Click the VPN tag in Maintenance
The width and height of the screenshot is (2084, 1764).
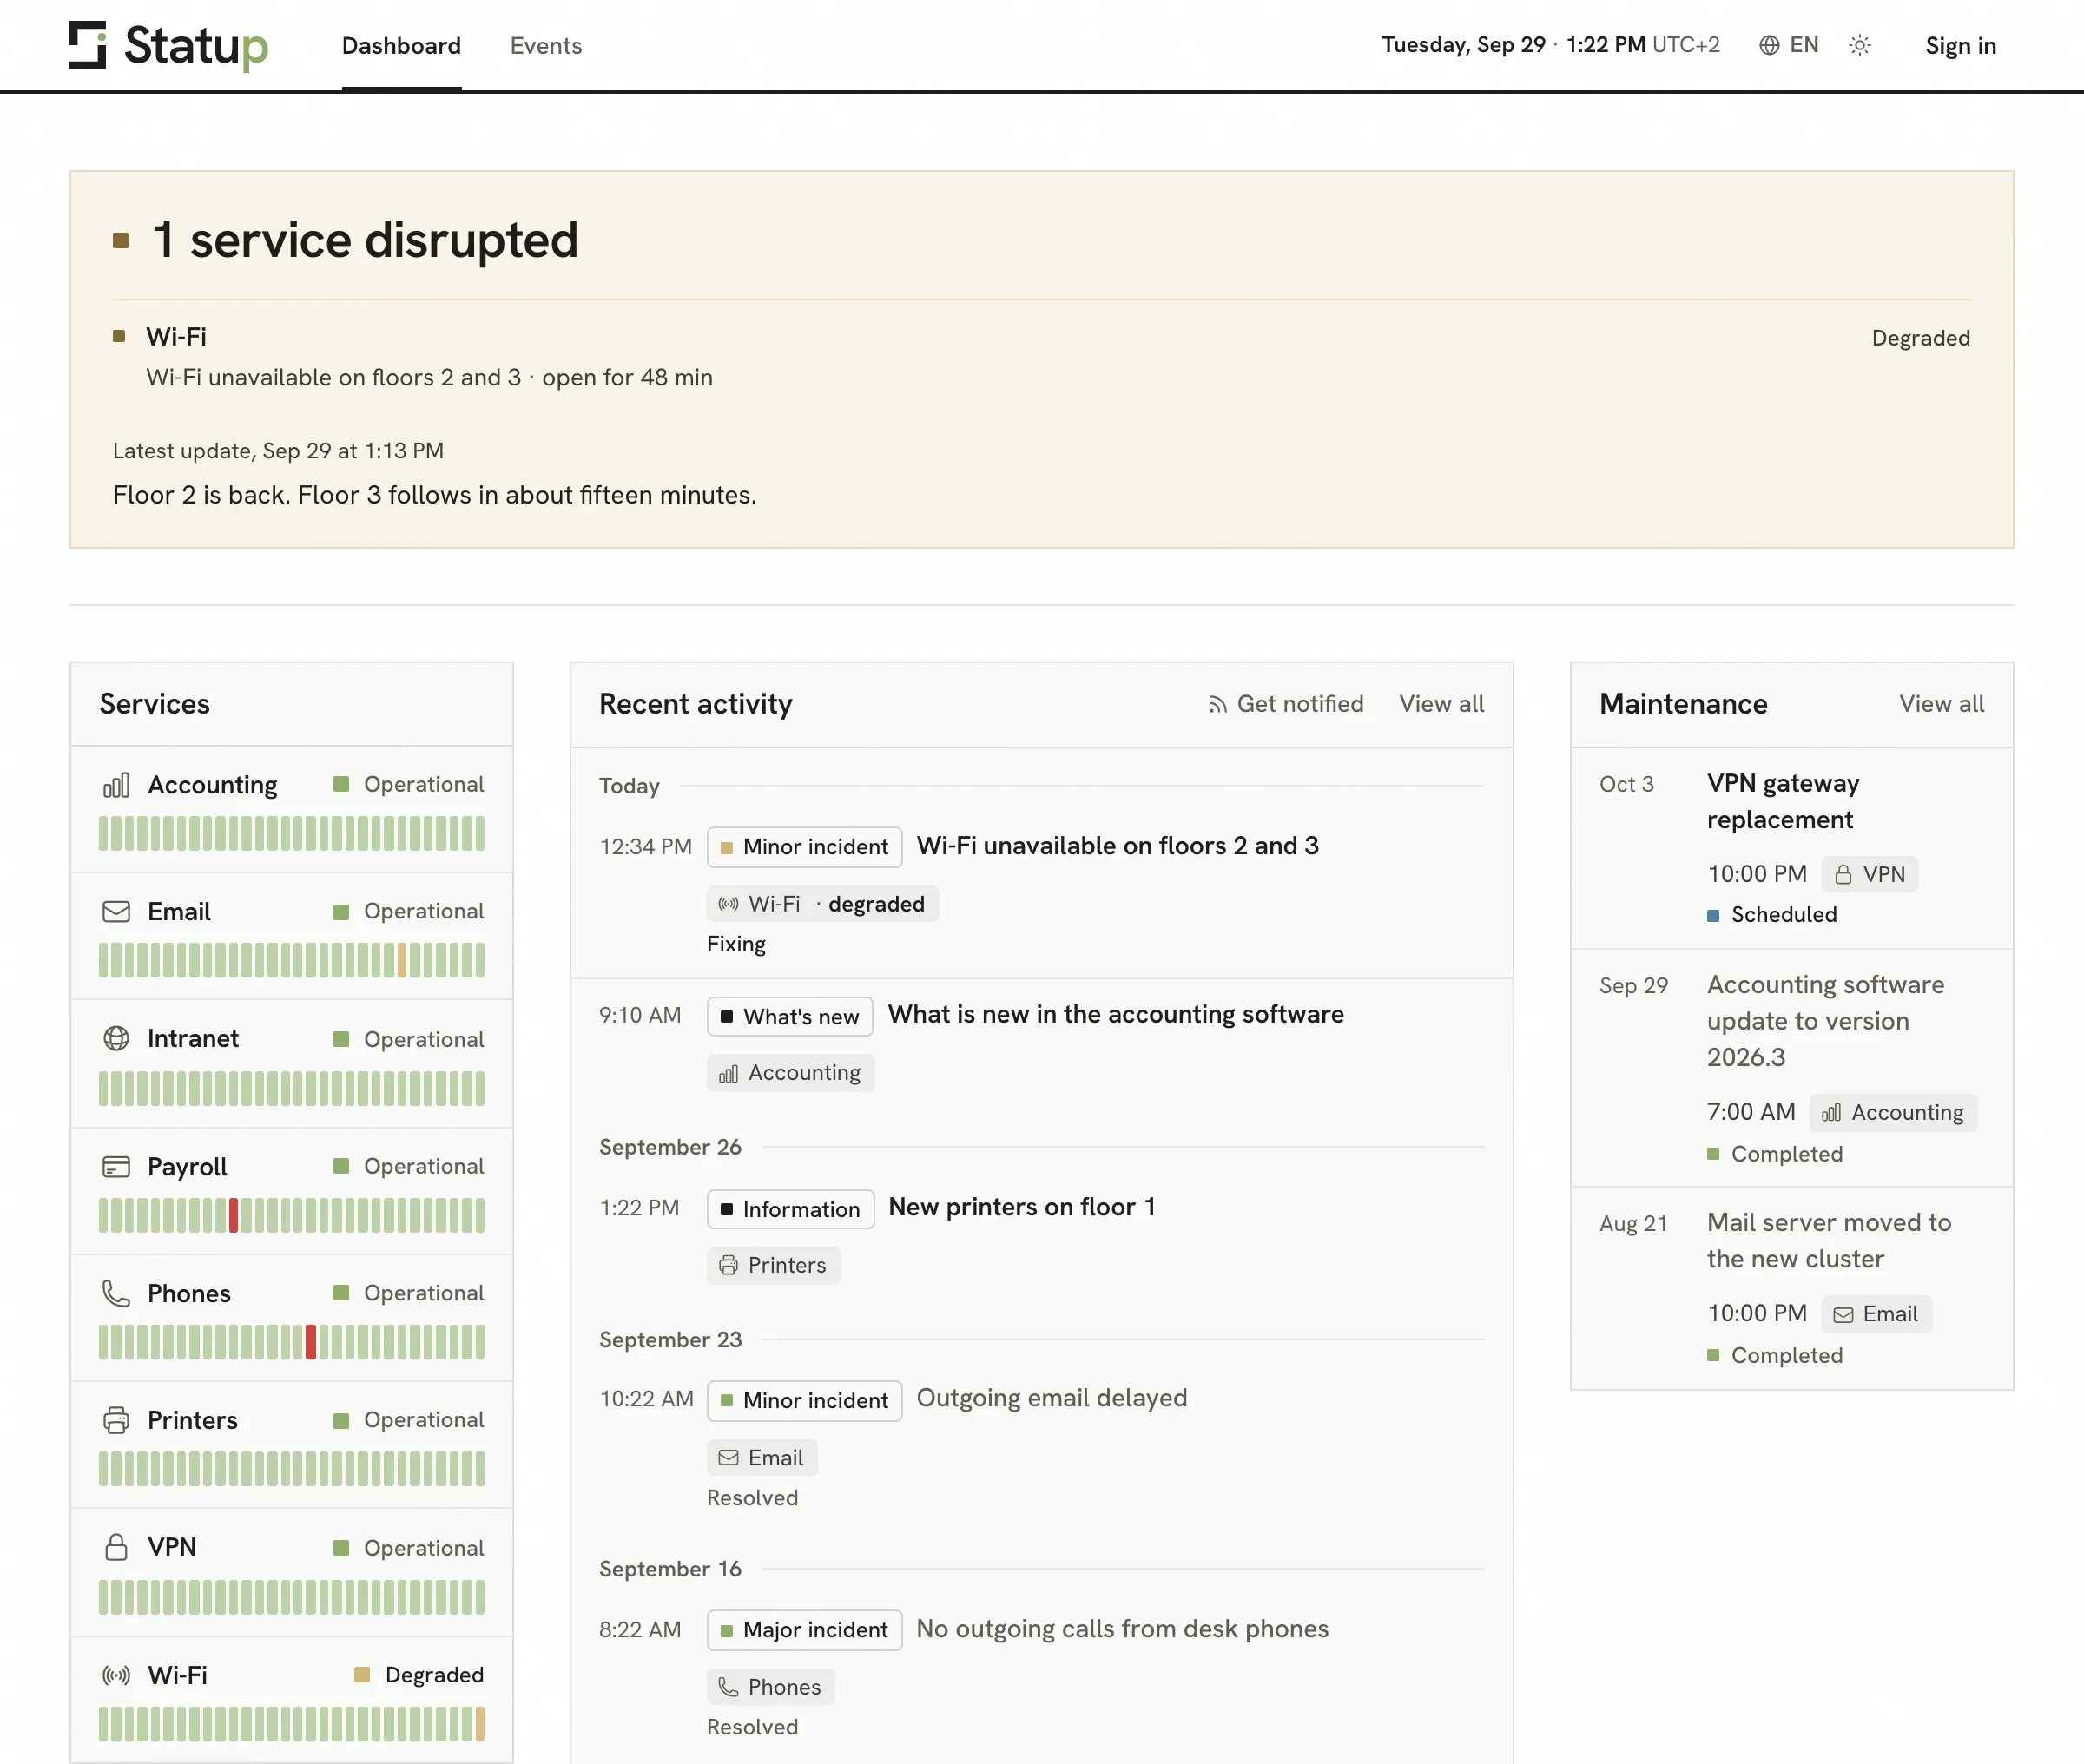[1869, 874]
